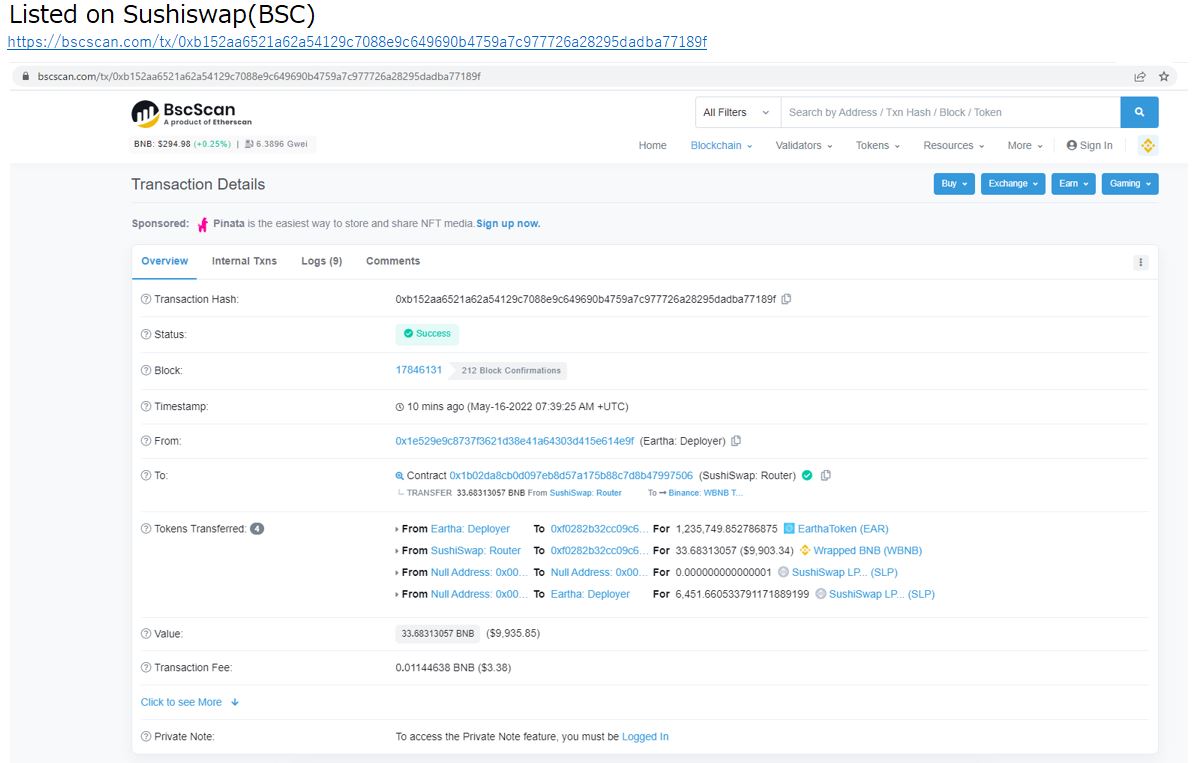Click the blue search magnifier button
This screenshot has width=1197, height=763.
(x=1139, y=112)
